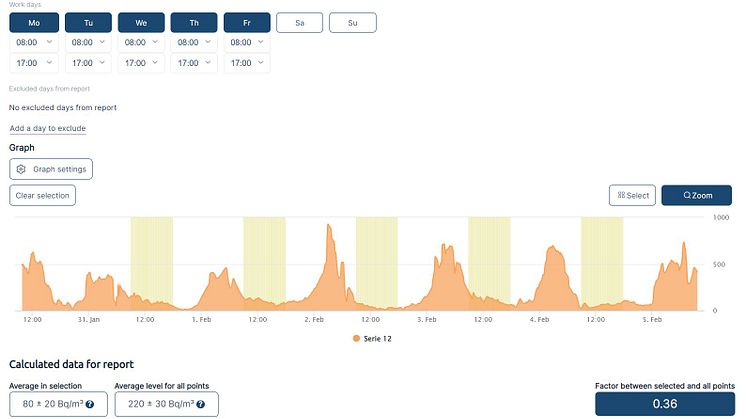Click the gear icon in Graph settings
This screenshot has width=746, height=419.
(21, 170)
